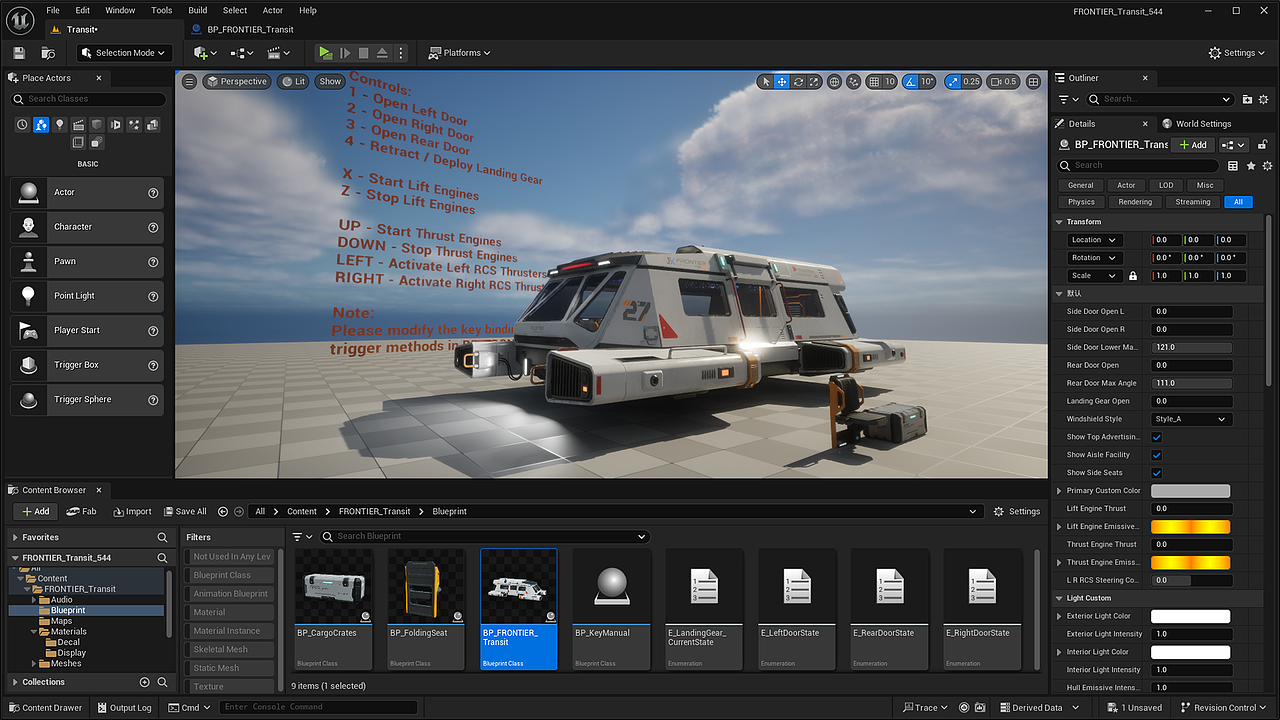Click the console command input field

coord(318,708)
